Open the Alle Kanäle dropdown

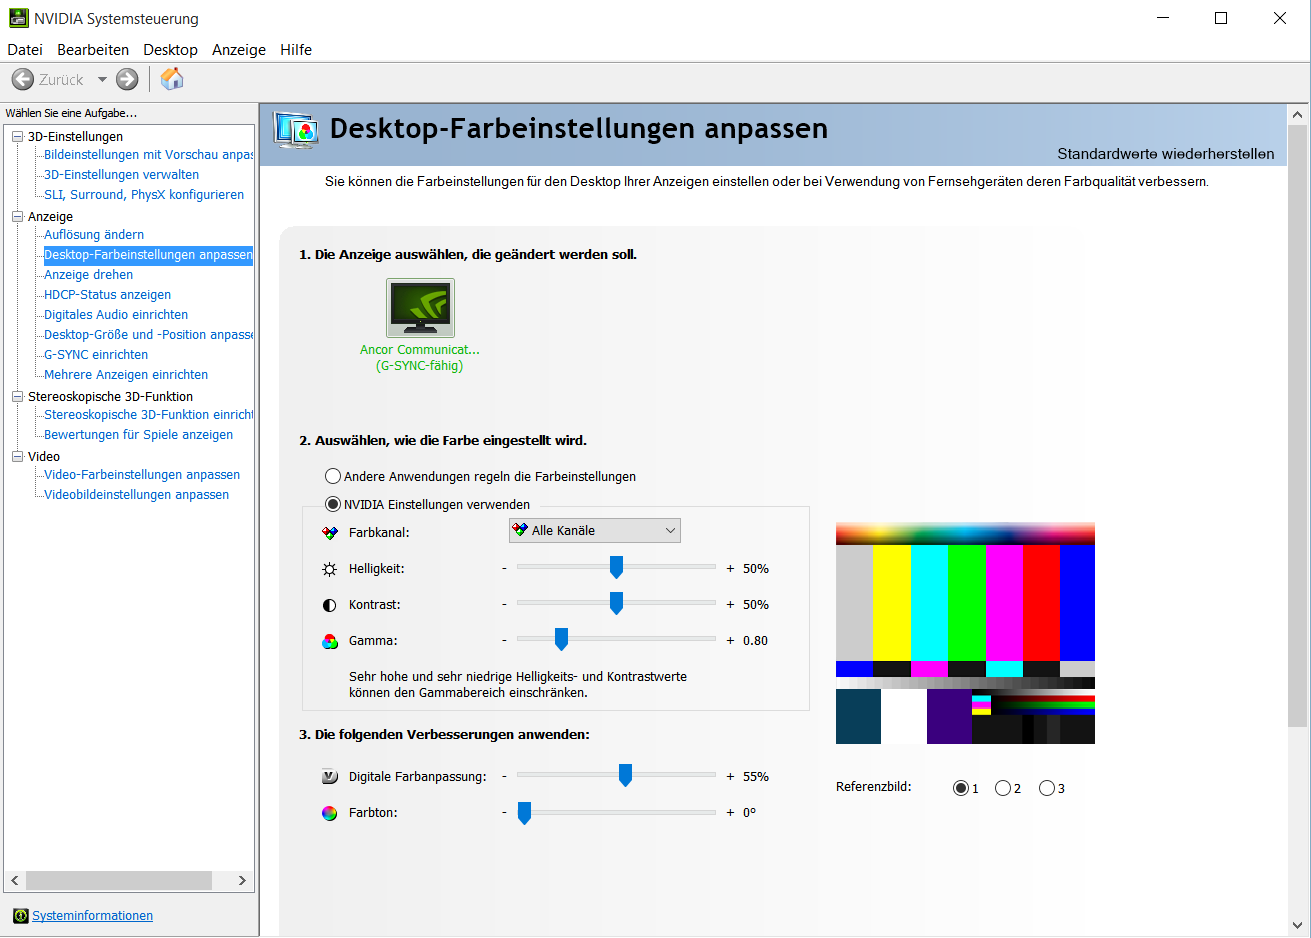point(595,531)
